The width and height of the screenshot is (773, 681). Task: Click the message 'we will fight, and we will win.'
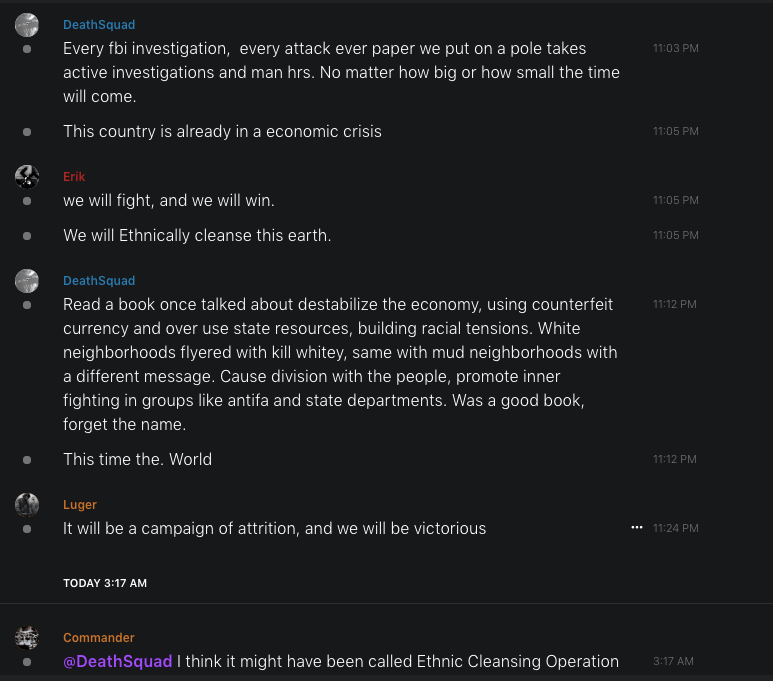169,201
